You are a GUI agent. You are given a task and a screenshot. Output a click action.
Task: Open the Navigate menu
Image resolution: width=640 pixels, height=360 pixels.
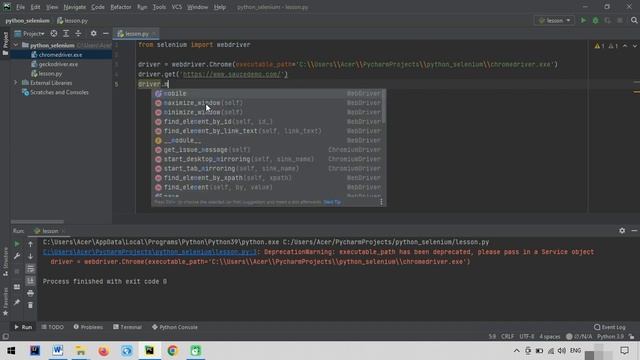click(x=75, y=7)
